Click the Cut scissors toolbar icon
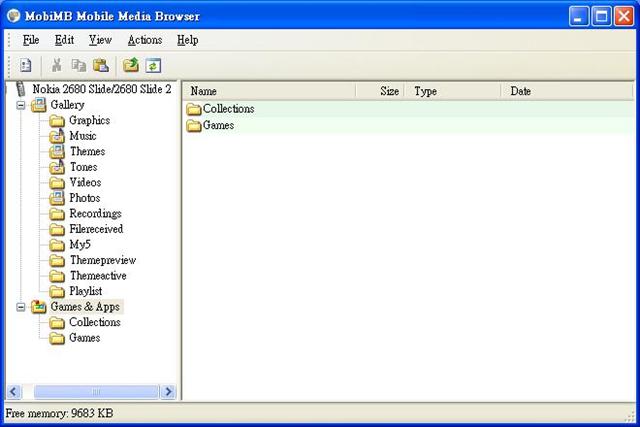 [57, 66]
